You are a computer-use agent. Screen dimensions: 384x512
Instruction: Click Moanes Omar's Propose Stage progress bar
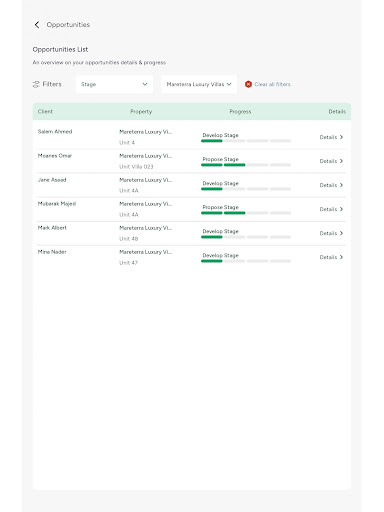click(x=246, y=165)
